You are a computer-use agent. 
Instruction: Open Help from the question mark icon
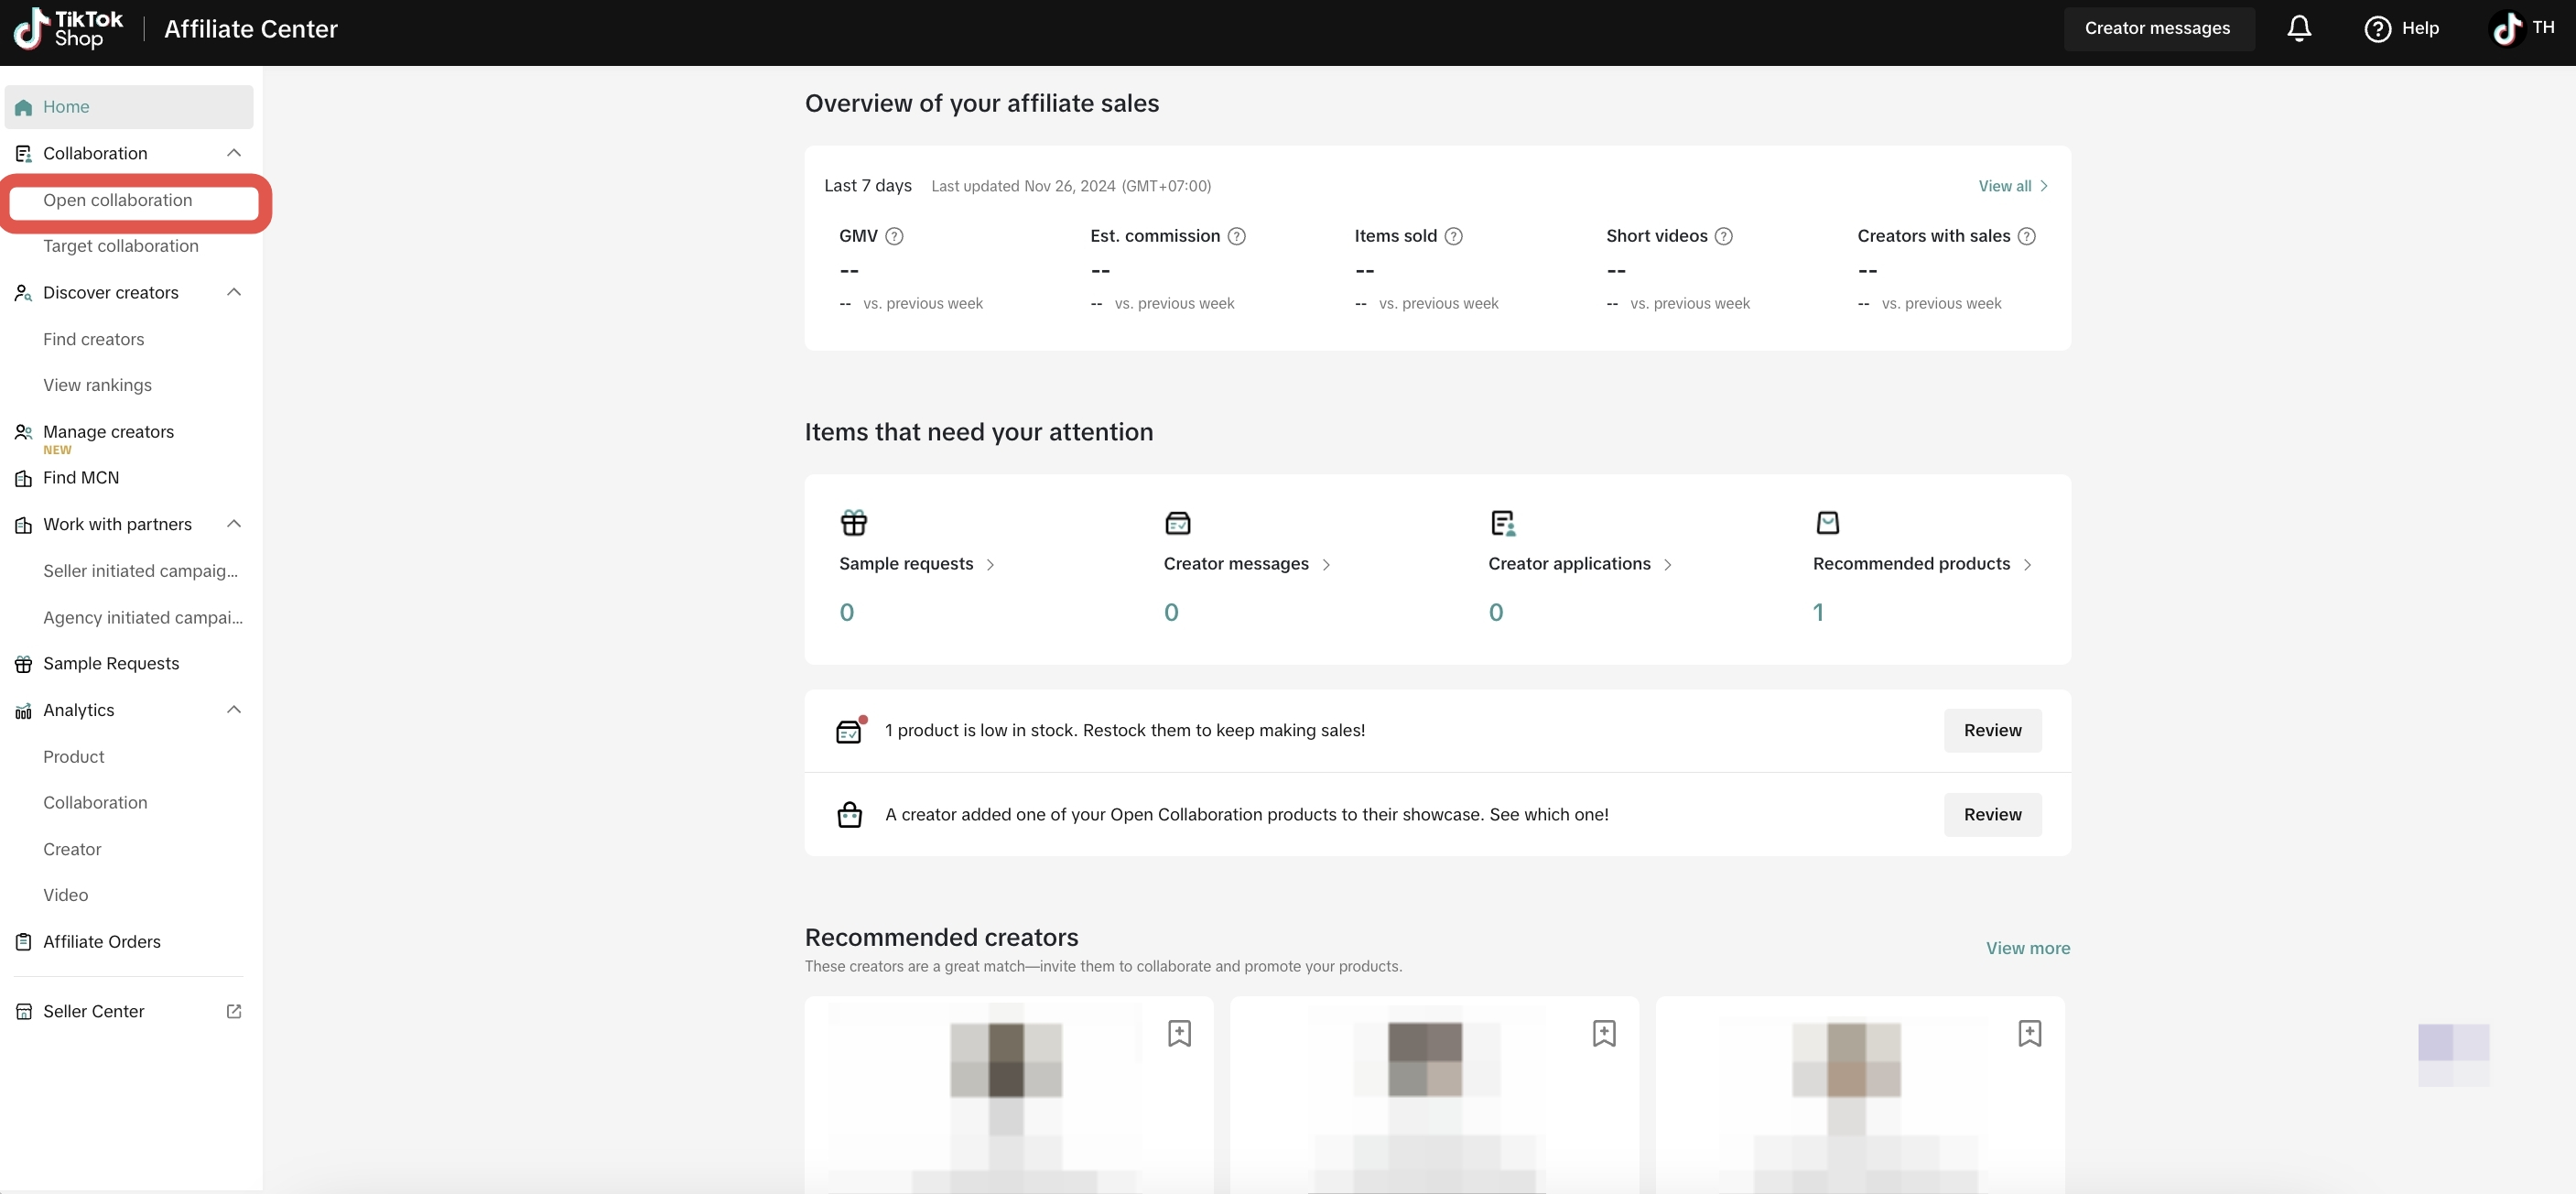pyautogui.click(x=2377, y=29)
